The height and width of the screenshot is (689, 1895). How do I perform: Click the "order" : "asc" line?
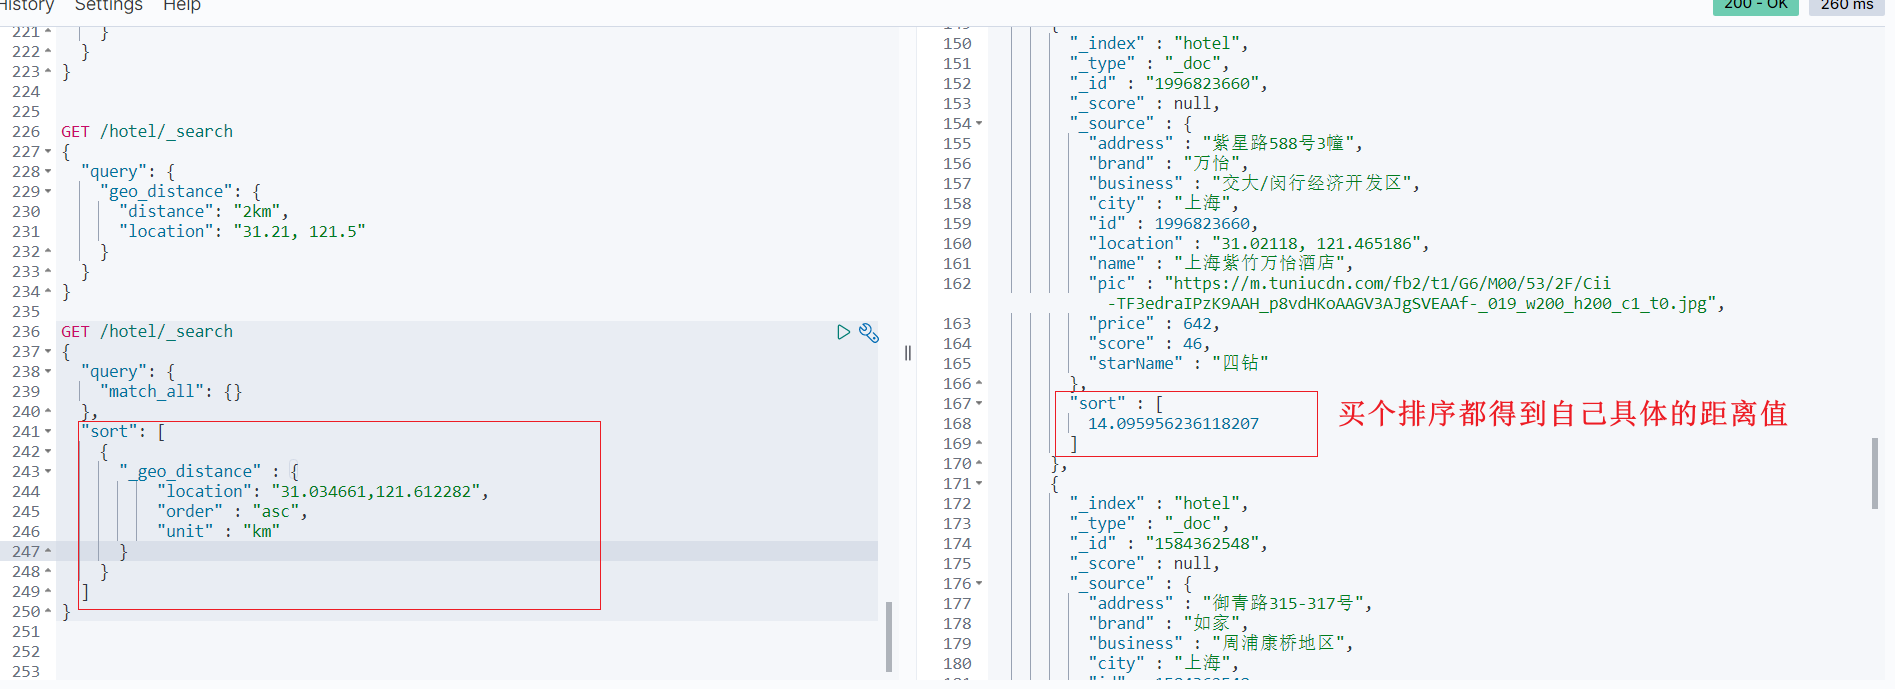pos(232,511)
